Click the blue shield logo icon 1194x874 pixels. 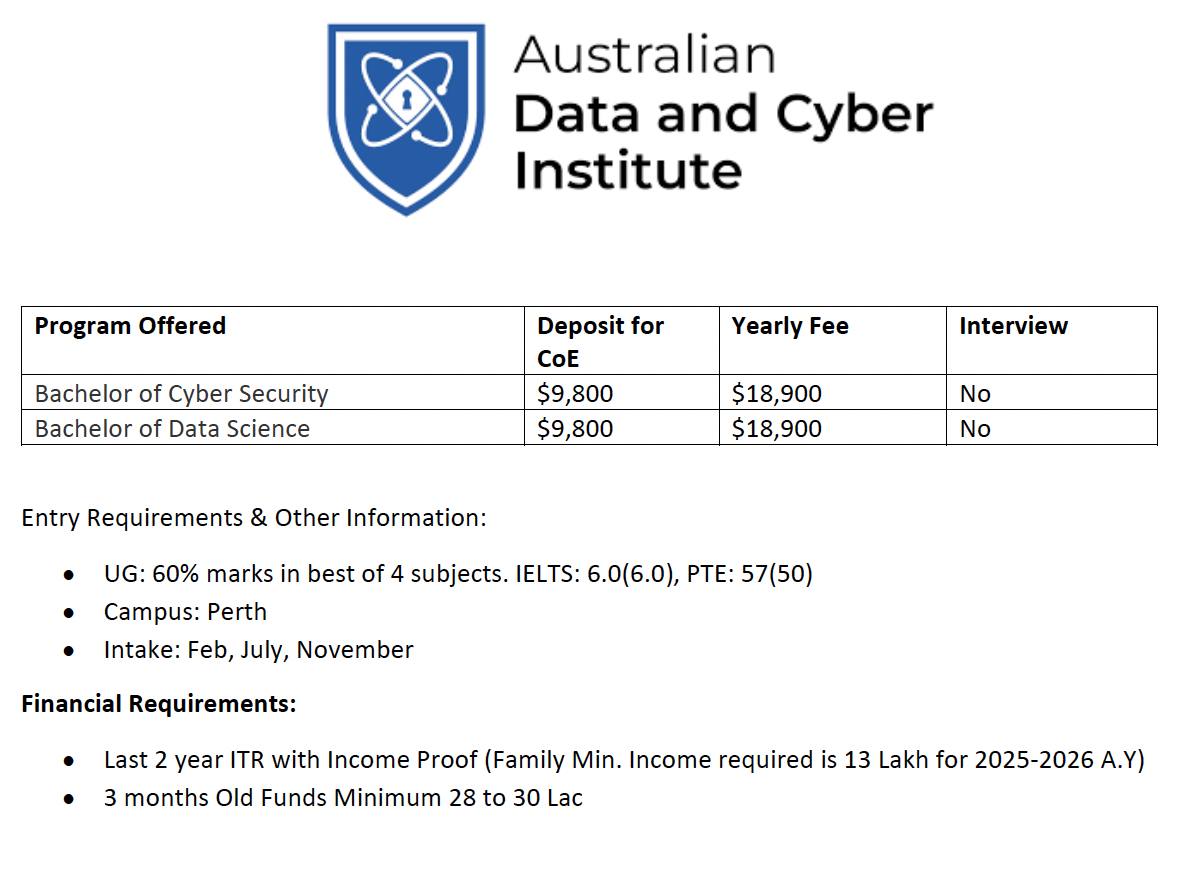[406, 120]
